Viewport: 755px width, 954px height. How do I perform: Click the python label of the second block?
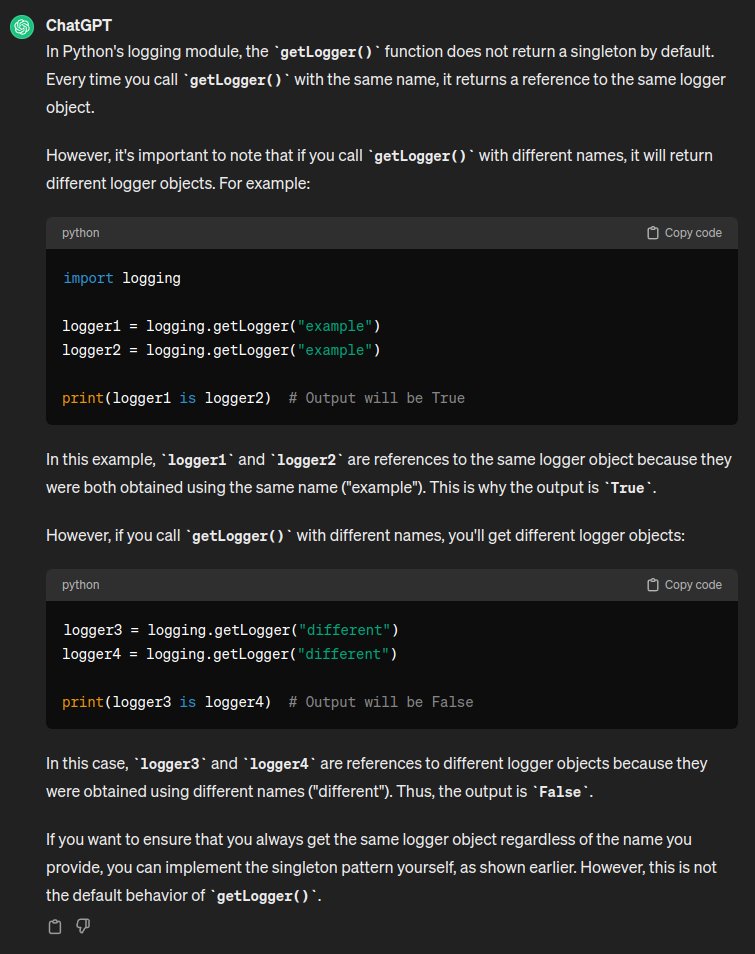click(x=80, y=585)
